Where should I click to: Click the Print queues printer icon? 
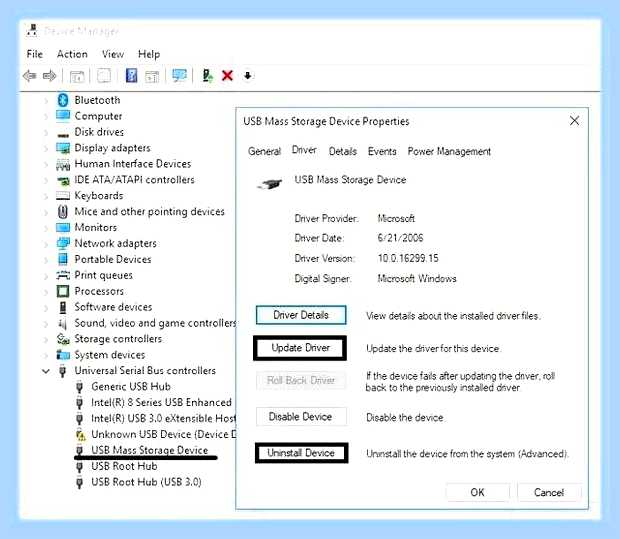click(63, 275)
